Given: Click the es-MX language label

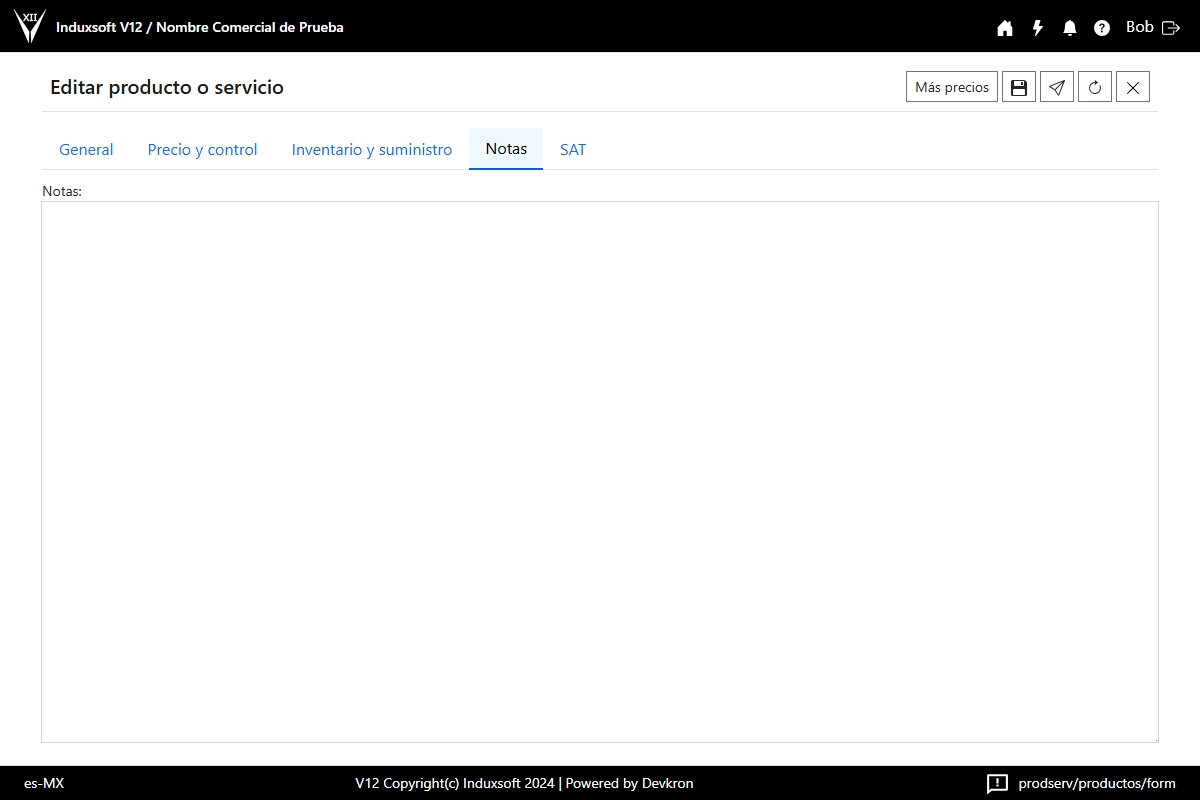Looking at the screenshot, I should tap(44, 783).
